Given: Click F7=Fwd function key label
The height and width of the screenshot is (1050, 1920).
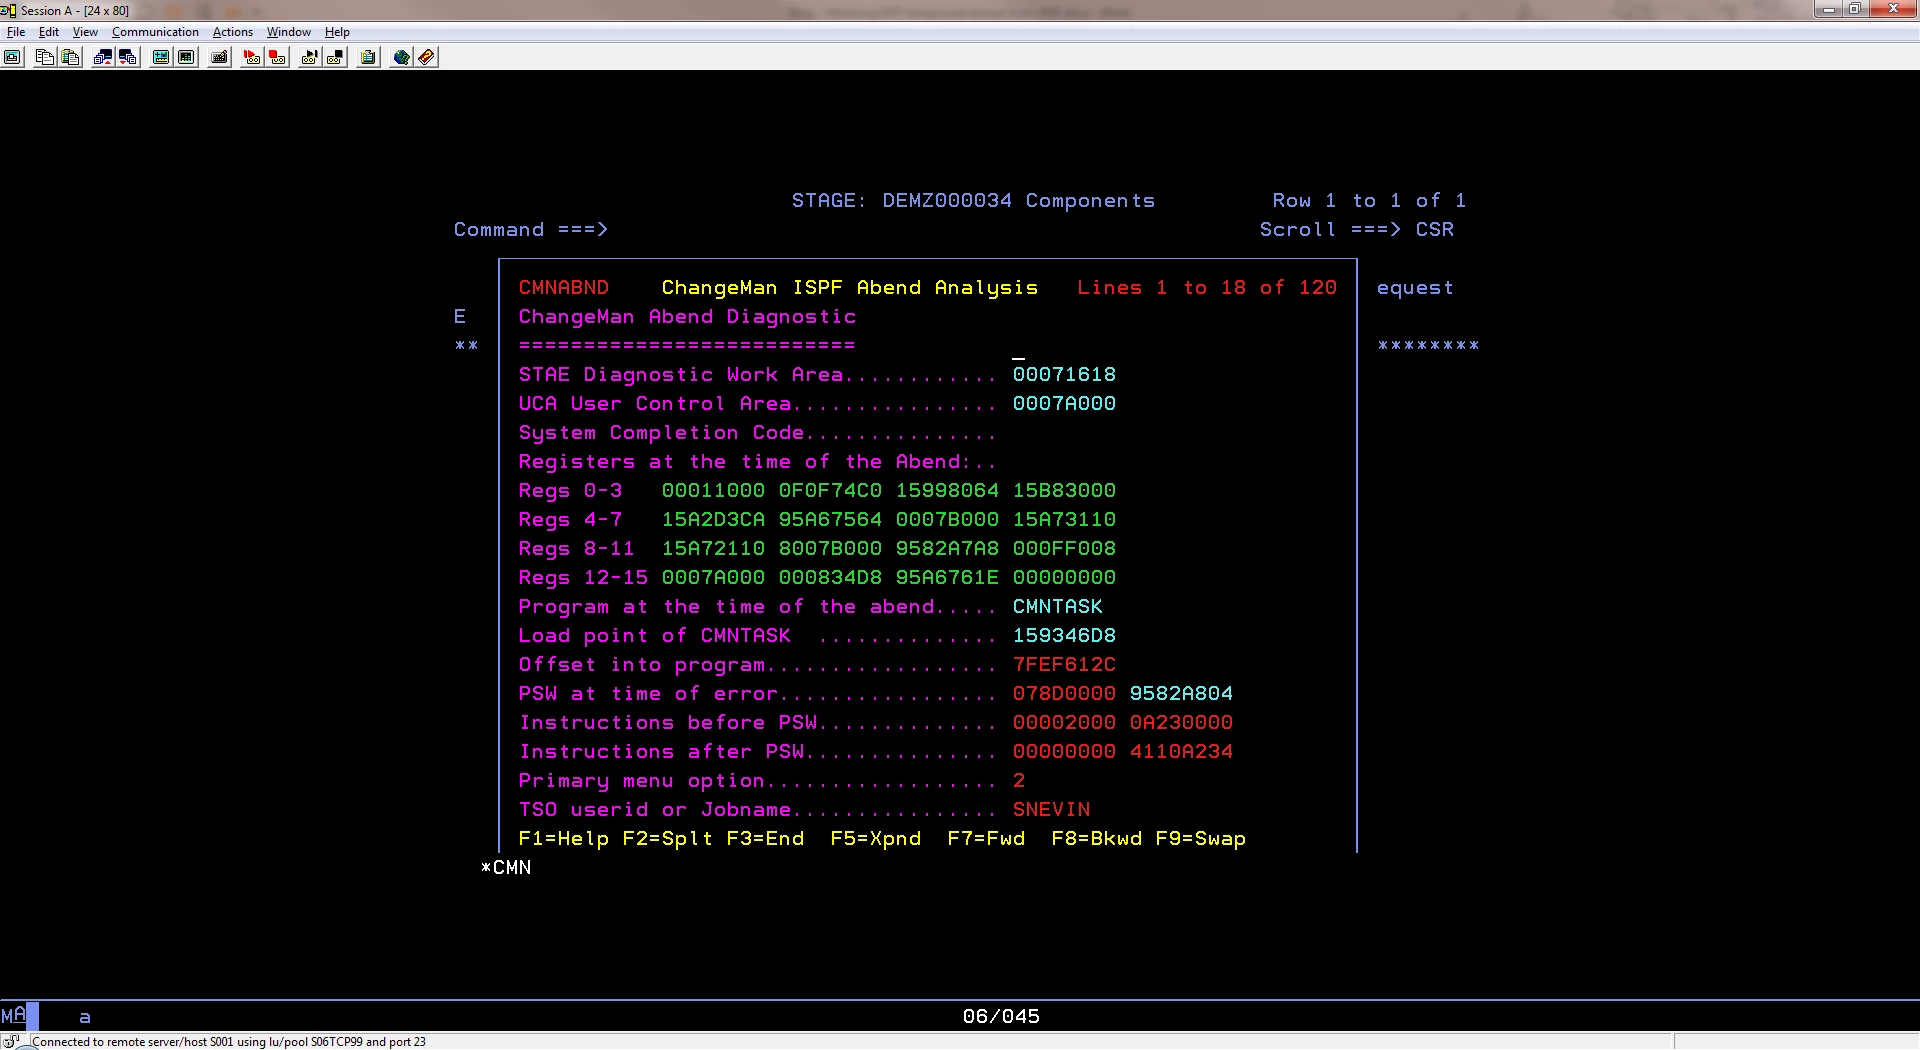Looking at the screenshot, I should (x=986, y=839).
